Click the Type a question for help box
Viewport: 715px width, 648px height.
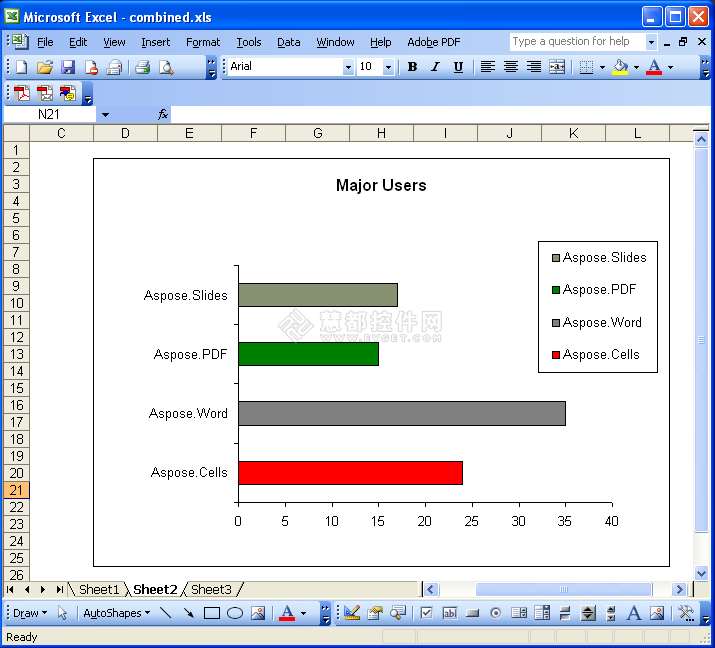tap(576, 41)
